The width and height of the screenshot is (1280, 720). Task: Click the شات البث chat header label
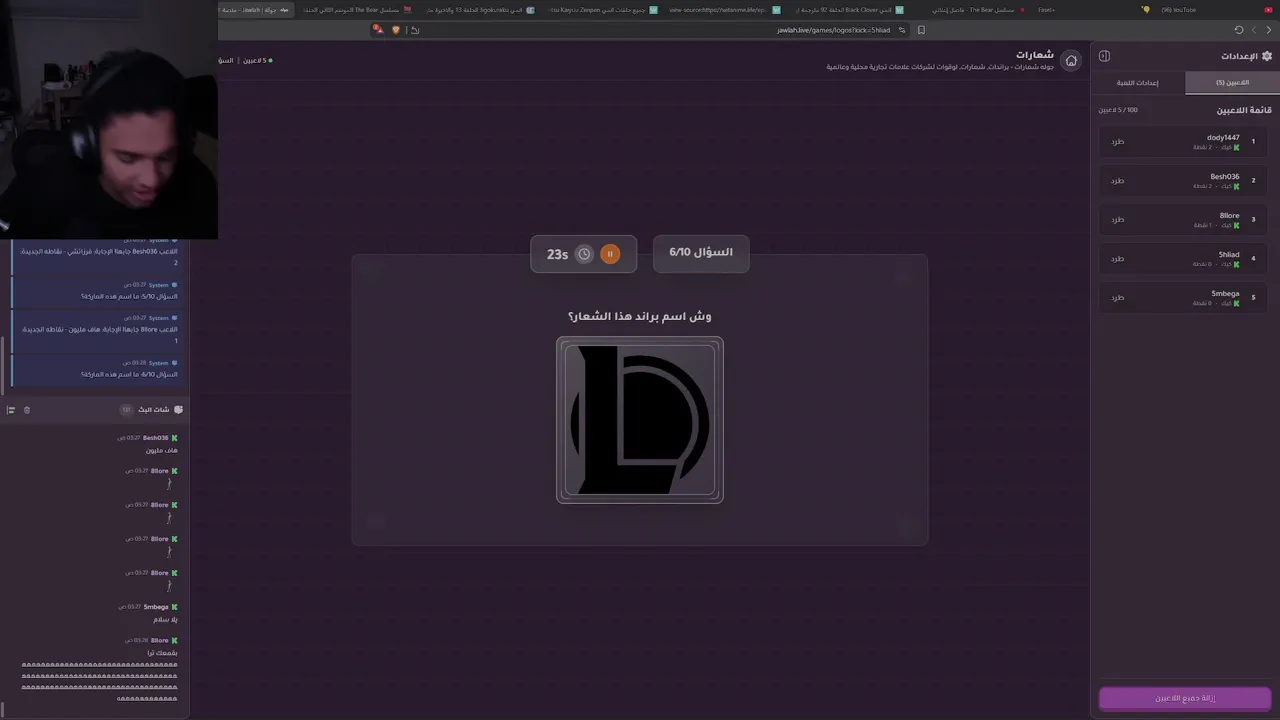click(x=154, y=410)
